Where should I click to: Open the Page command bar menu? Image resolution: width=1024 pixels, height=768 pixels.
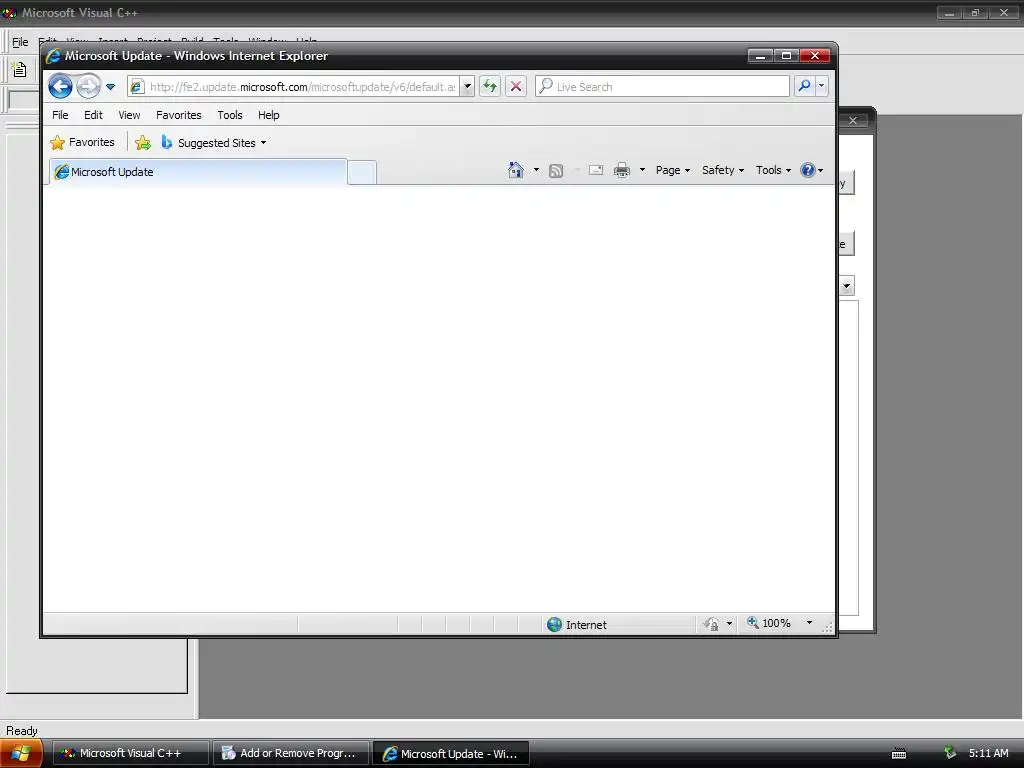pyautogui.click(x=673, y=170)
